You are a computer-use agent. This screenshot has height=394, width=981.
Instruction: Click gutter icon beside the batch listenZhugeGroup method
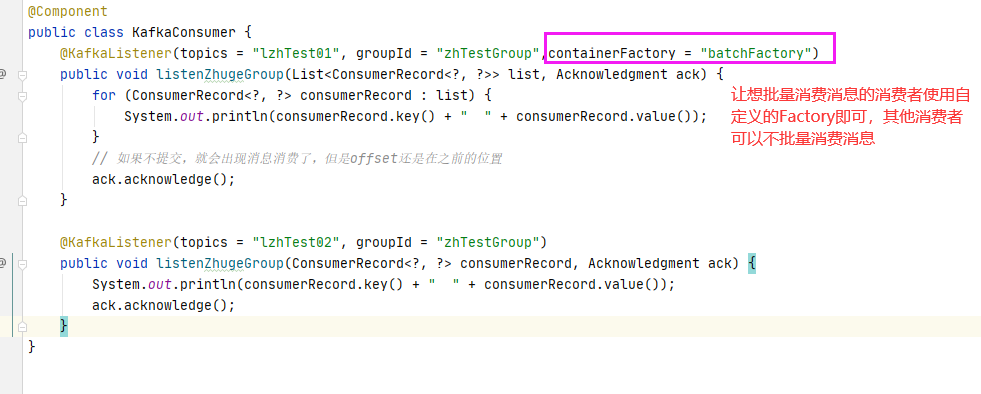3,74
